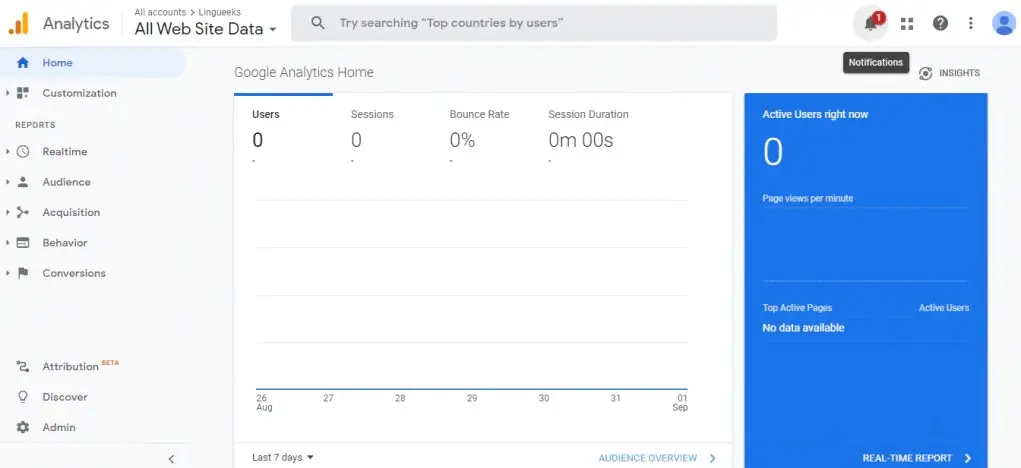
Task: Open the Insights panel
Action: (949, 73)
